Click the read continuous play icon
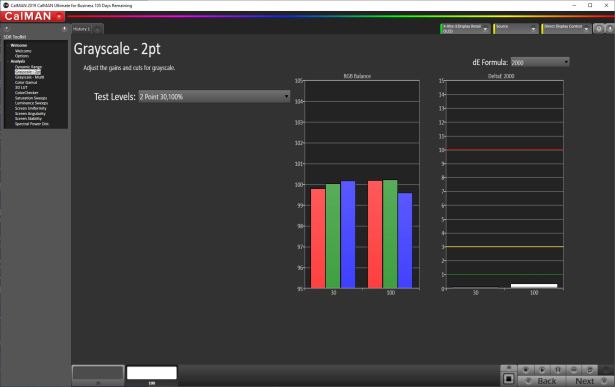The image size is (615, 387). pyautogui.click(x=542, y=370)
